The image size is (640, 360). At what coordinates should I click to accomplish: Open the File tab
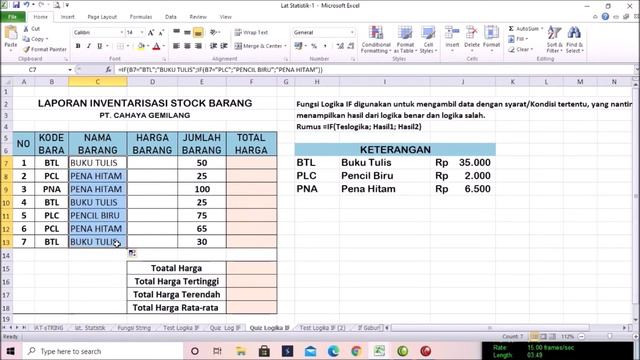(13, 17)
